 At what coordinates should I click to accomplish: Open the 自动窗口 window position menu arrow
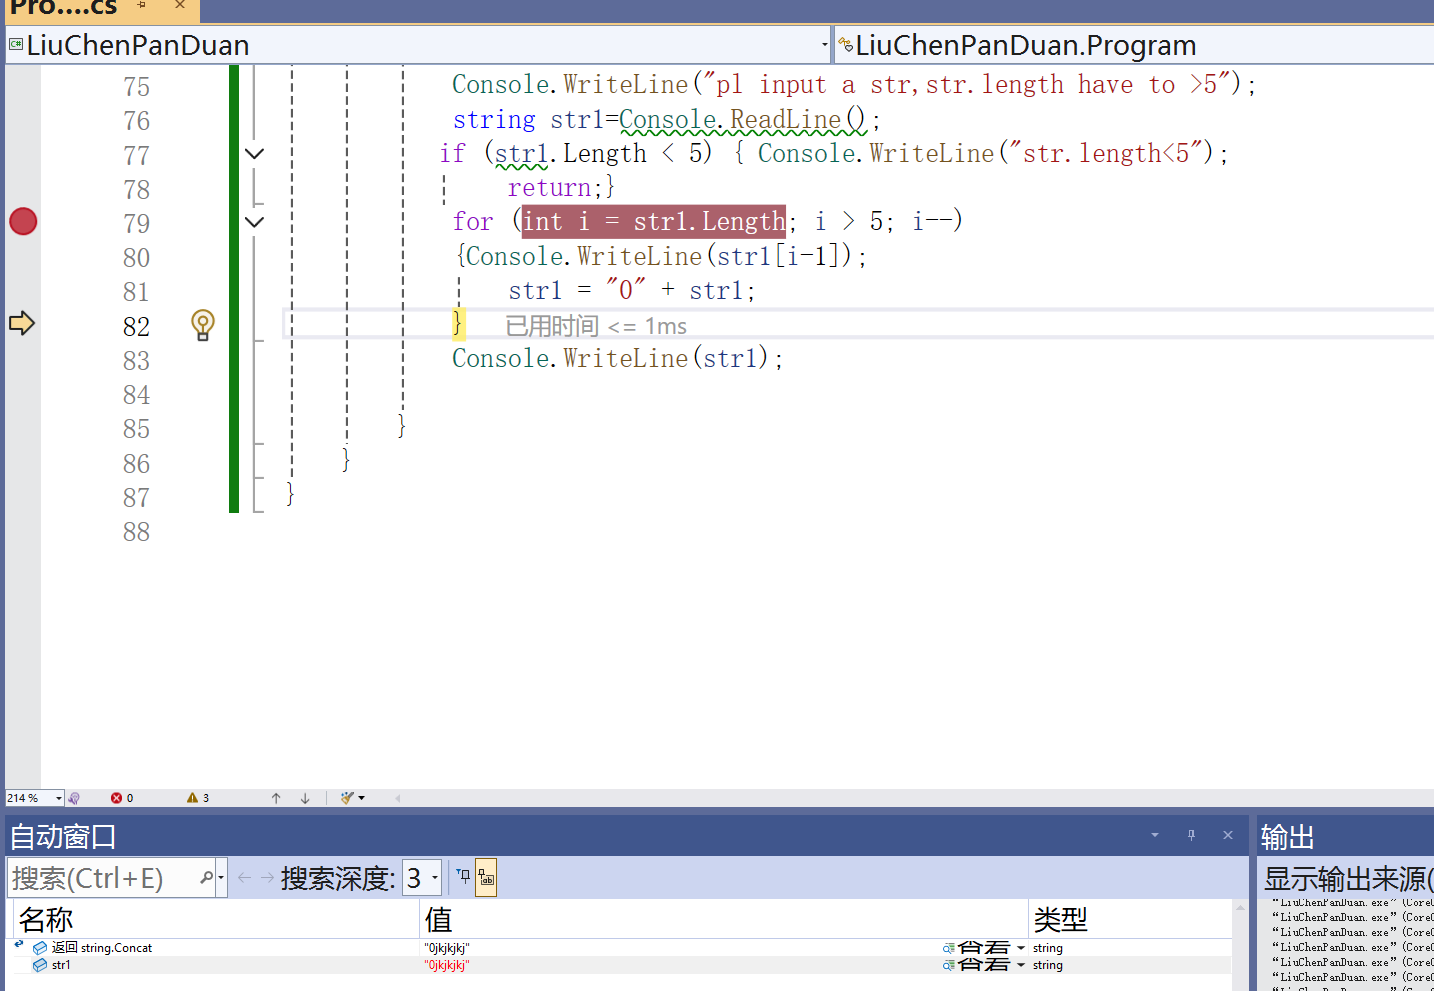coord(1155,835)
